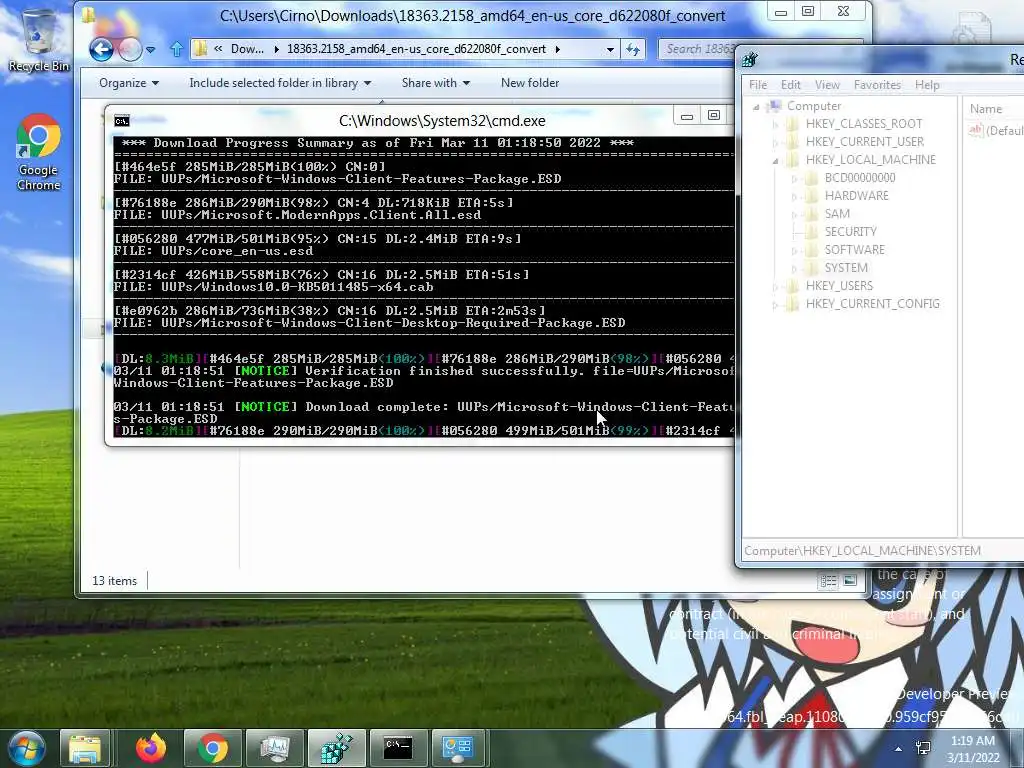
Task: Minimize the cmd.exe window
Action: (686, 116)
